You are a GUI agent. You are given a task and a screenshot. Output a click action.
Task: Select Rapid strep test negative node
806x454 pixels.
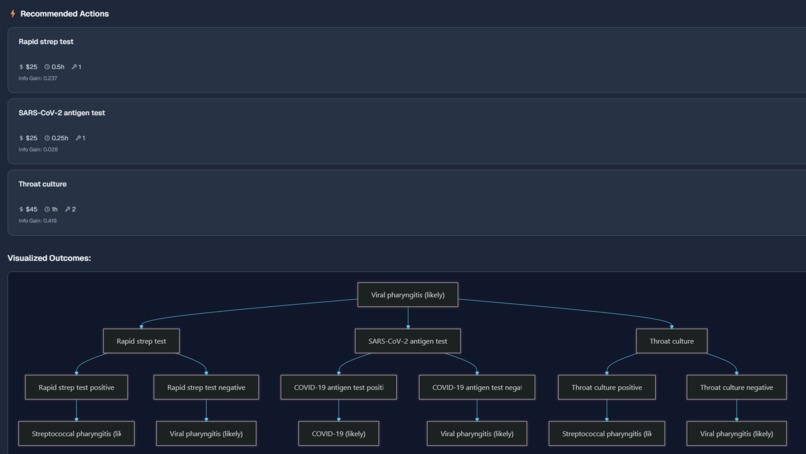(x=206, y=387)
